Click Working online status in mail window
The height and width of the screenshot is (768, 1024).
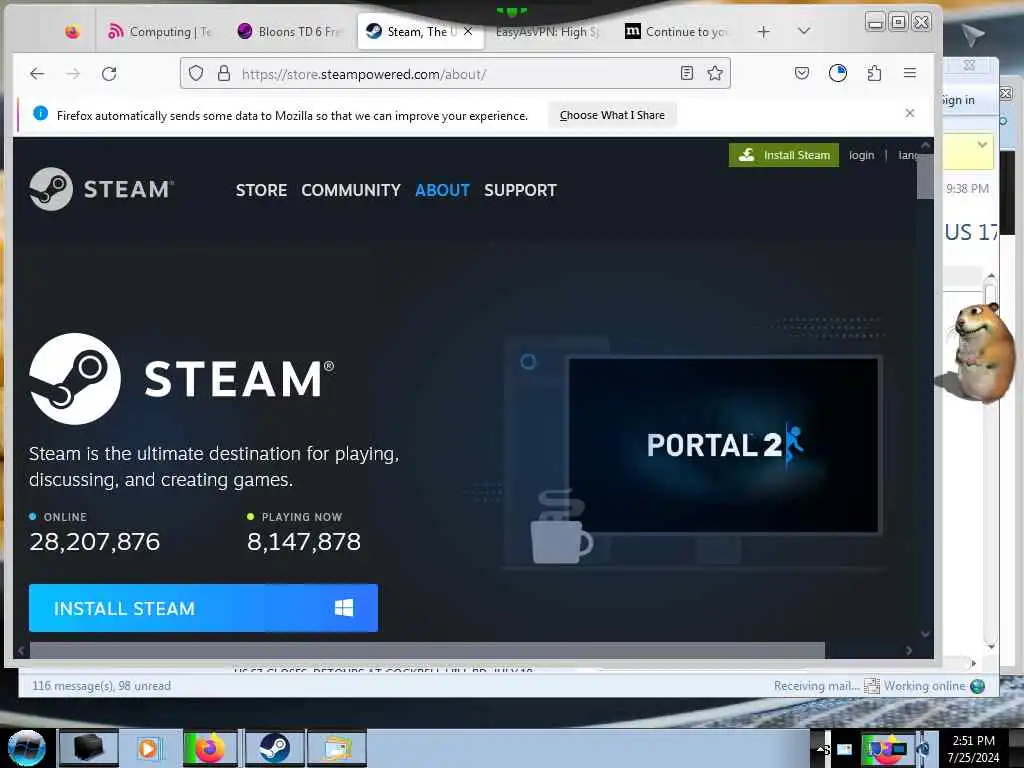click(x=924, y=686)
